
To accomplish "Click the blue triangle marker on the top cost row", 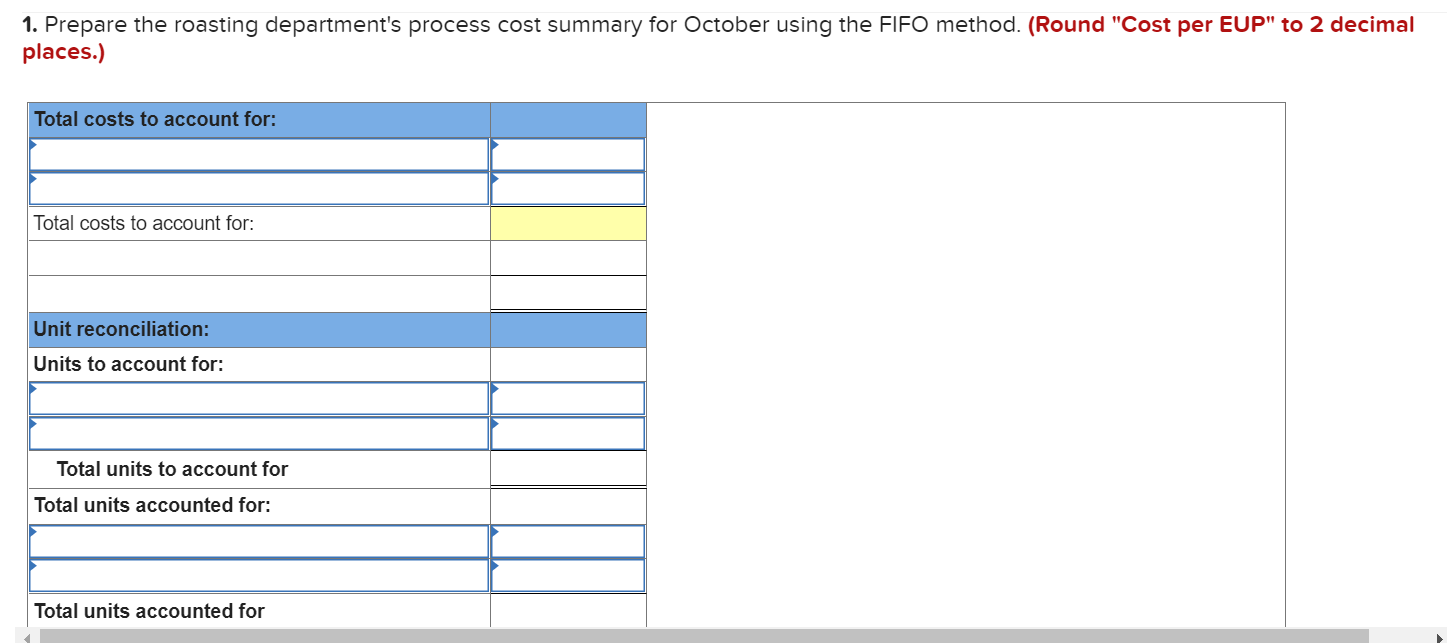I will tap(34, 144).
